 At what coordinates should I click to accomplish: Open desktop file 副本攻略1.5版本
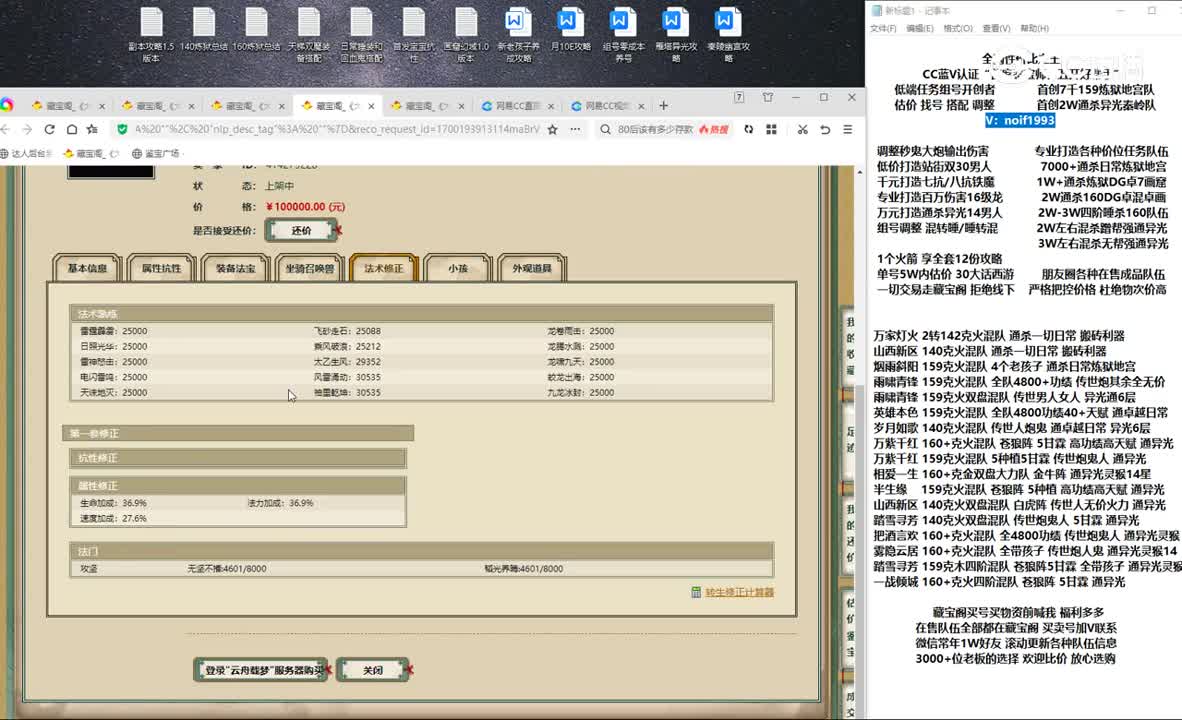(151, 35)
